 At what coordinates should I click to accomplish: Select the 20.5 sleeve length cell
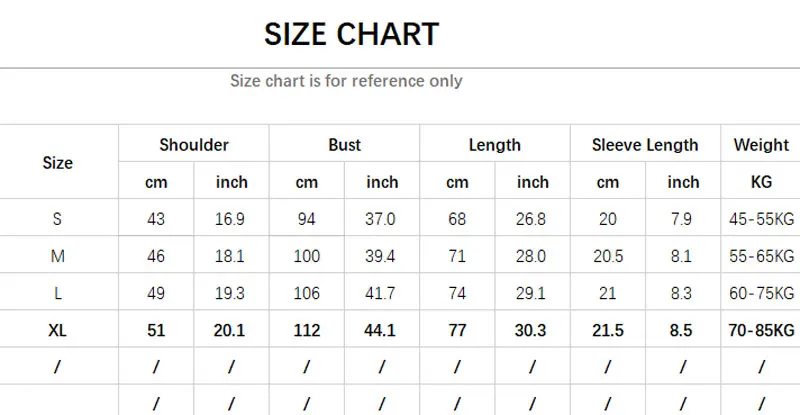(608, 256)
